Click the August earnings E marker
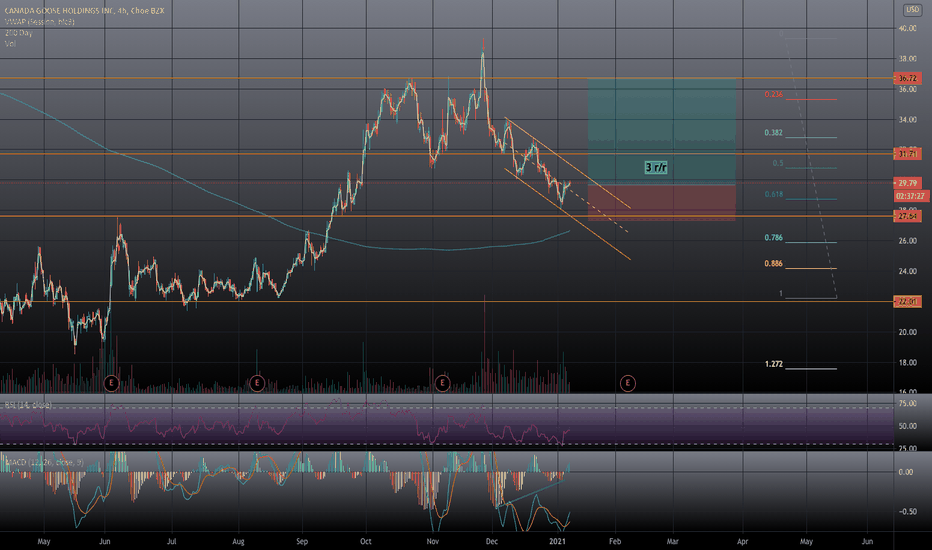 (x=257, y=383)
